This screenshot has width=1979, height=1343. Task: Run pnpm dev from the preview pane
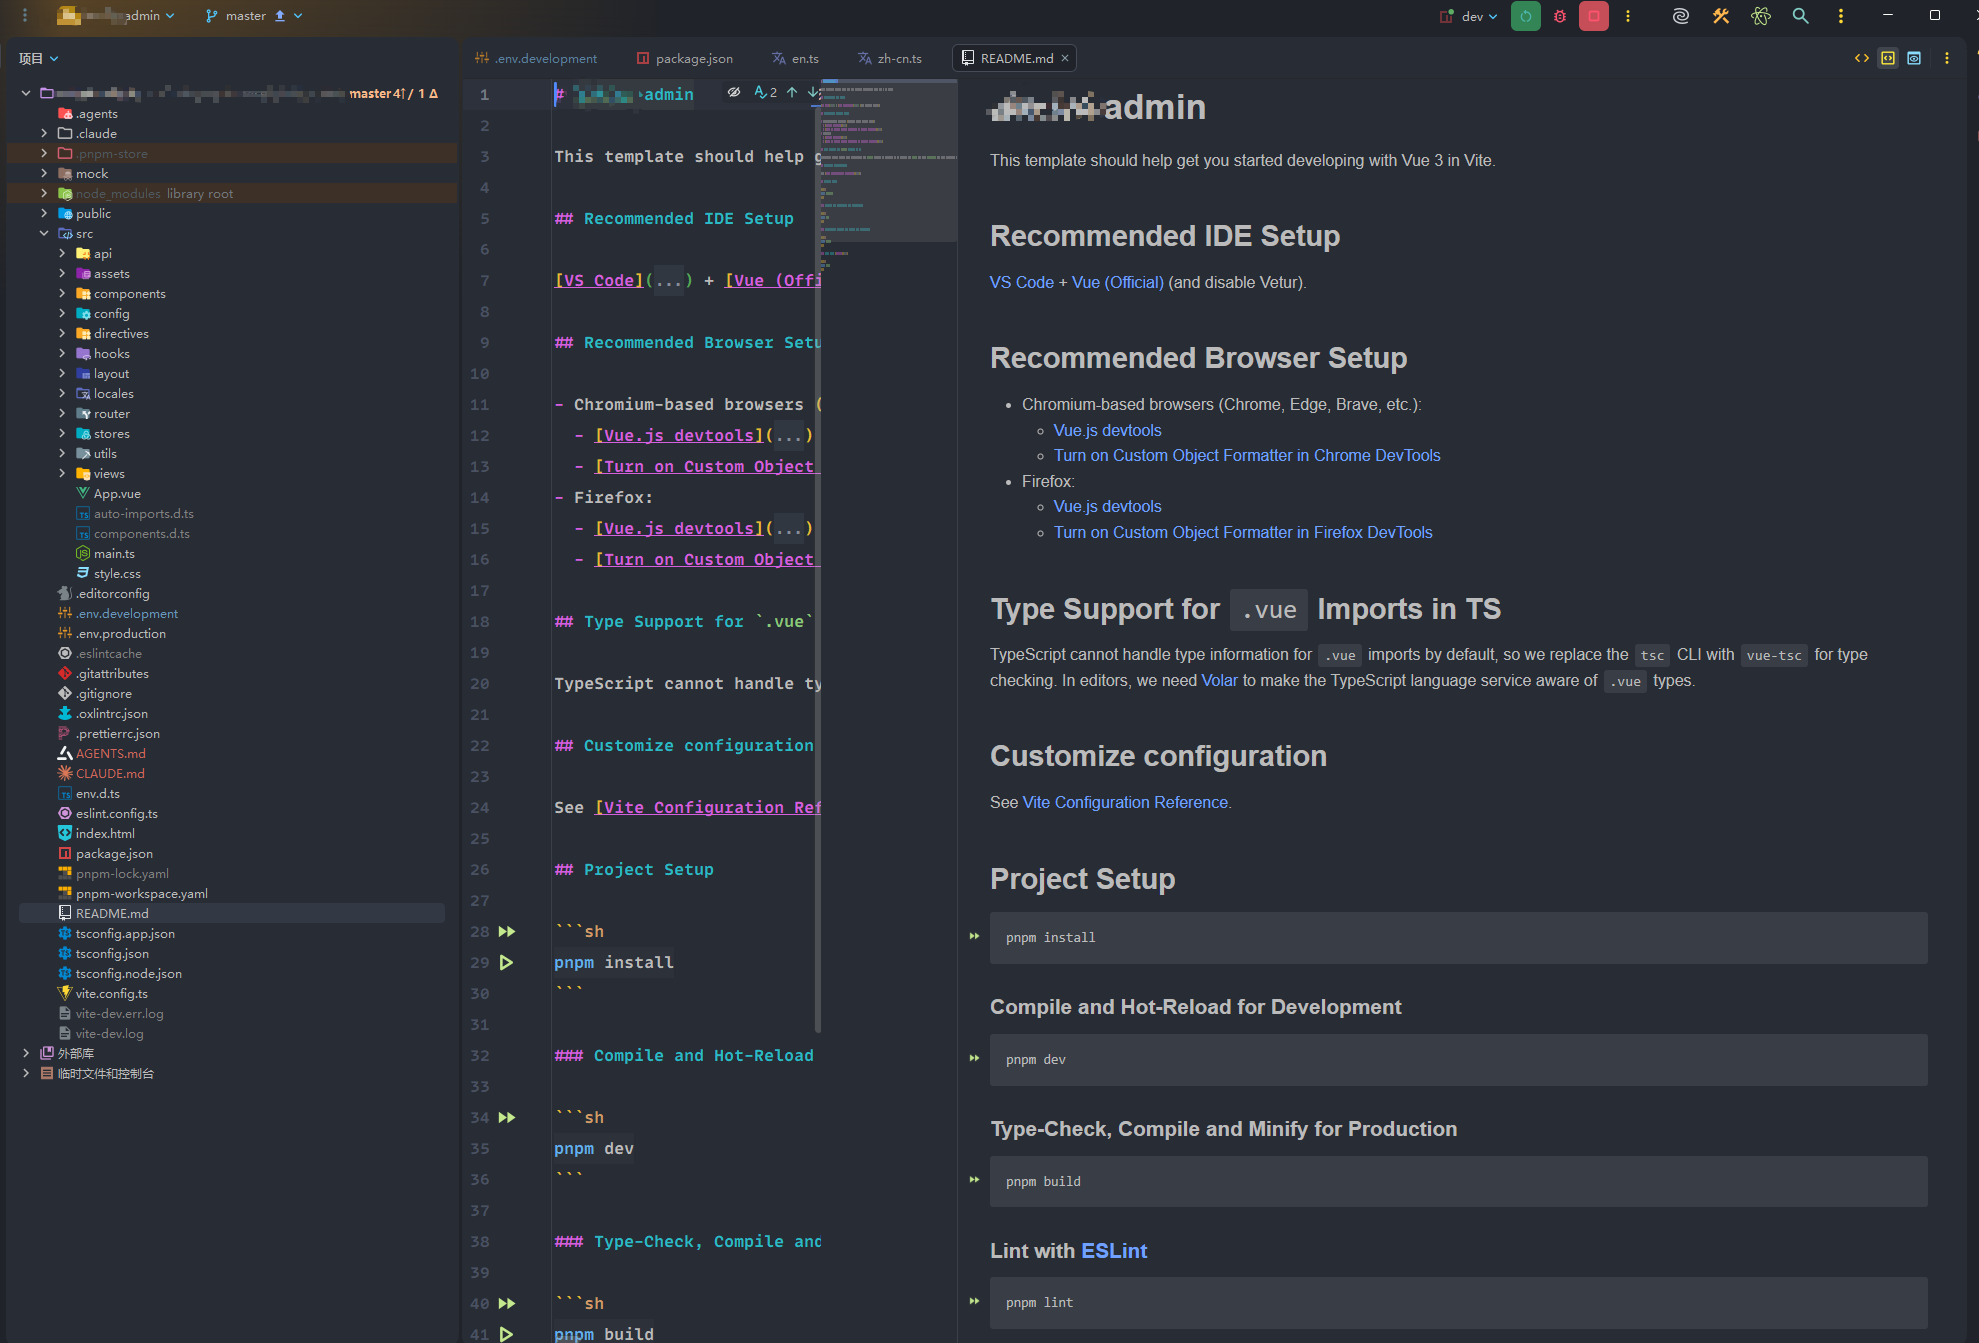[x=974, y=1058]
